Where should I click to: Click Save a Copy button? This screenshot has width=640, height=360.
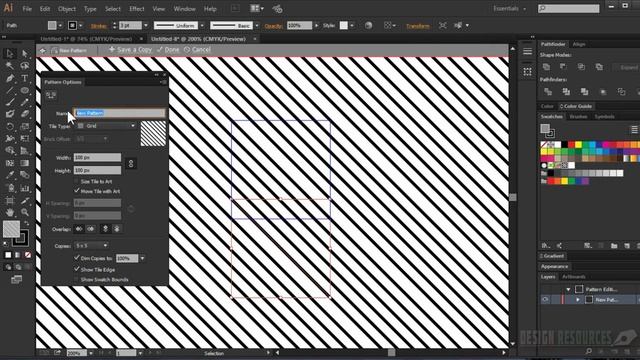pos(130,50)
